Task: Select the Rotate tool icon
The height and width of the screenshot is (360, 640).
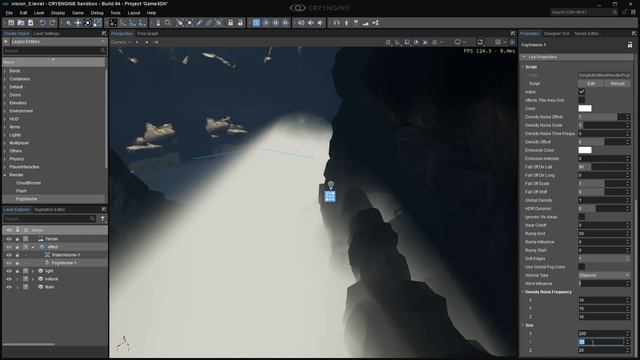Action: point(87,23)
